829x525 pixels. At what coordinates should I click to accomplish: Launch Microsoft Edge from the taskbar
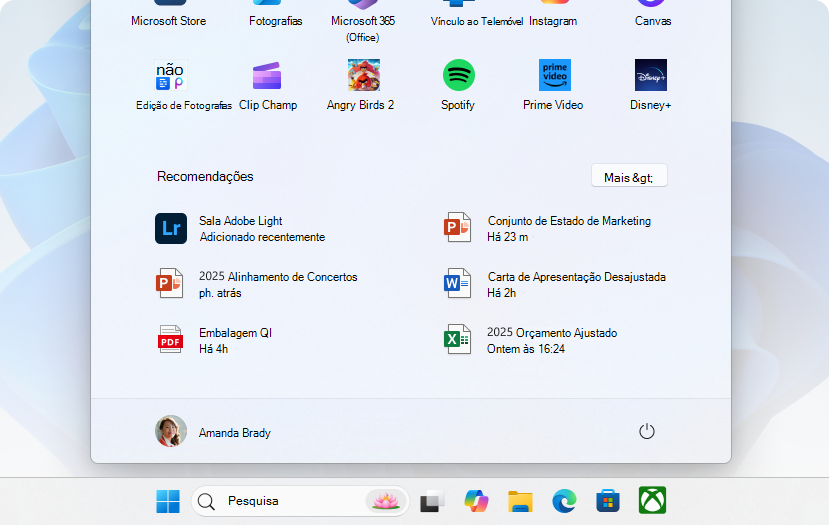pyautogui.click(x=564, y=501)
